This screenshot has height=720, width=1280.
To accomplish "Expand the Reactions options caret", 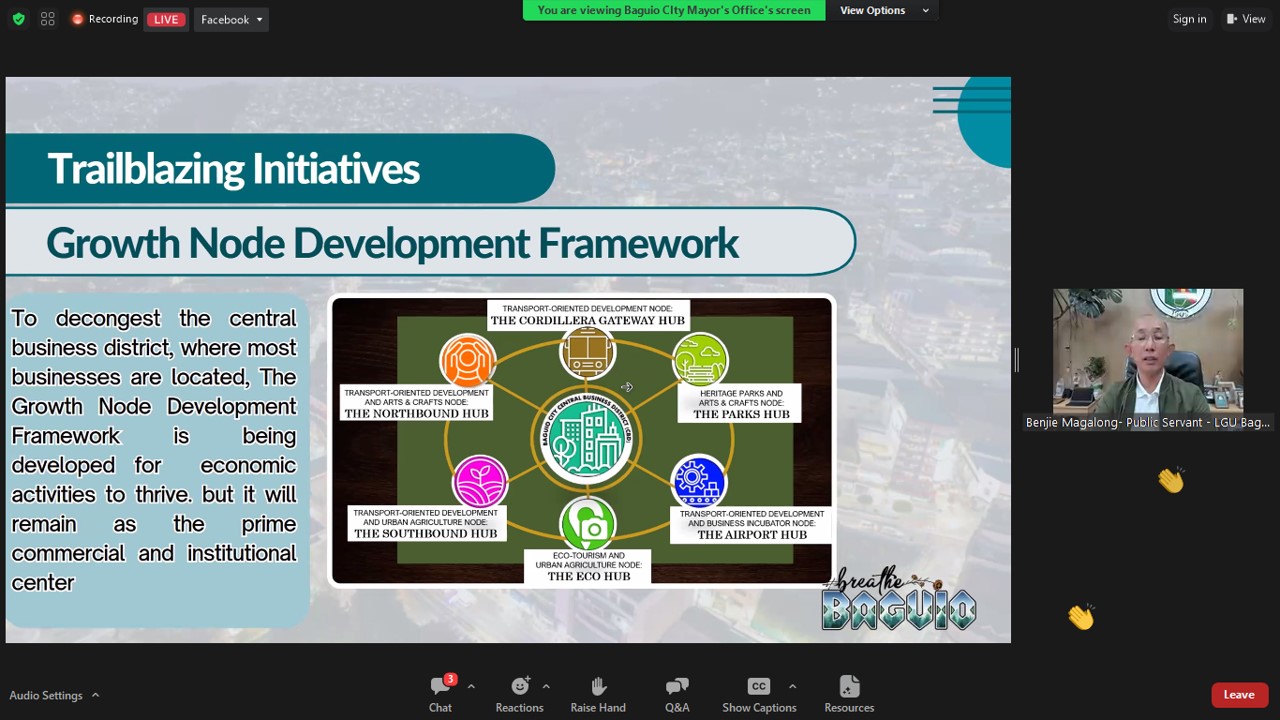I will click(546, 686).
